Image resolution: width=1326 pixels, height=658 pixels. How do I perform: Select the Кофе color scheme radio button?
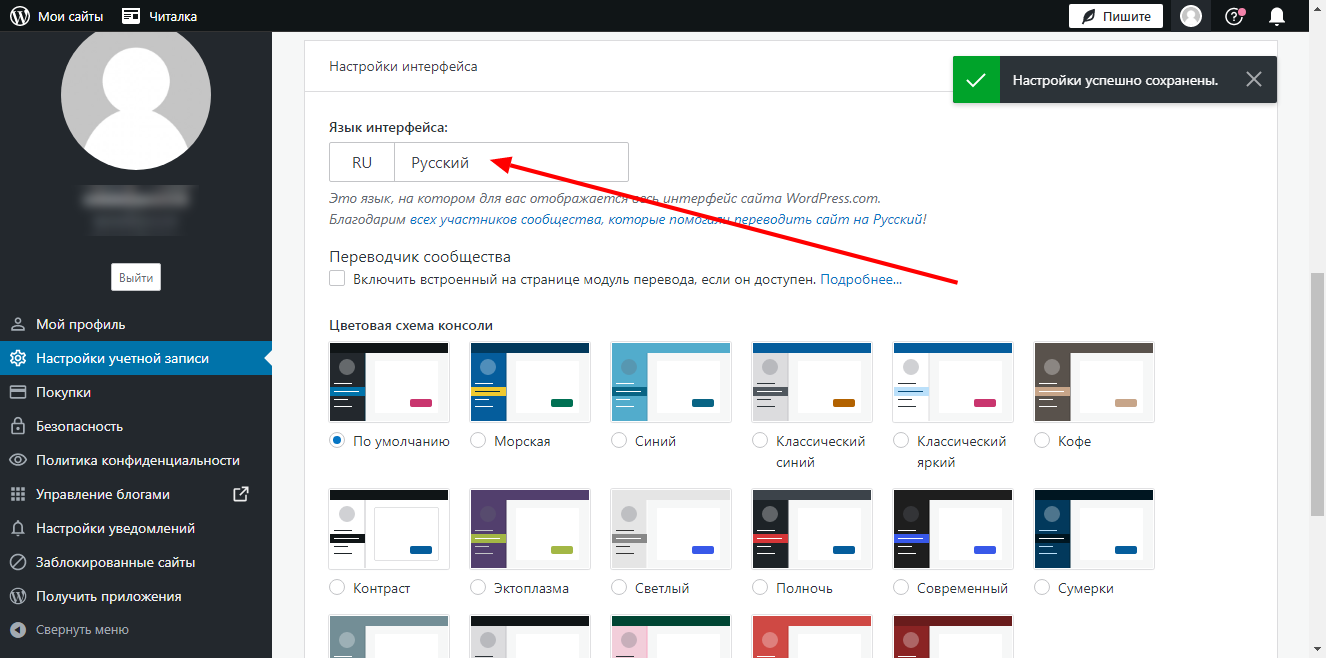tap(1042, 440)
